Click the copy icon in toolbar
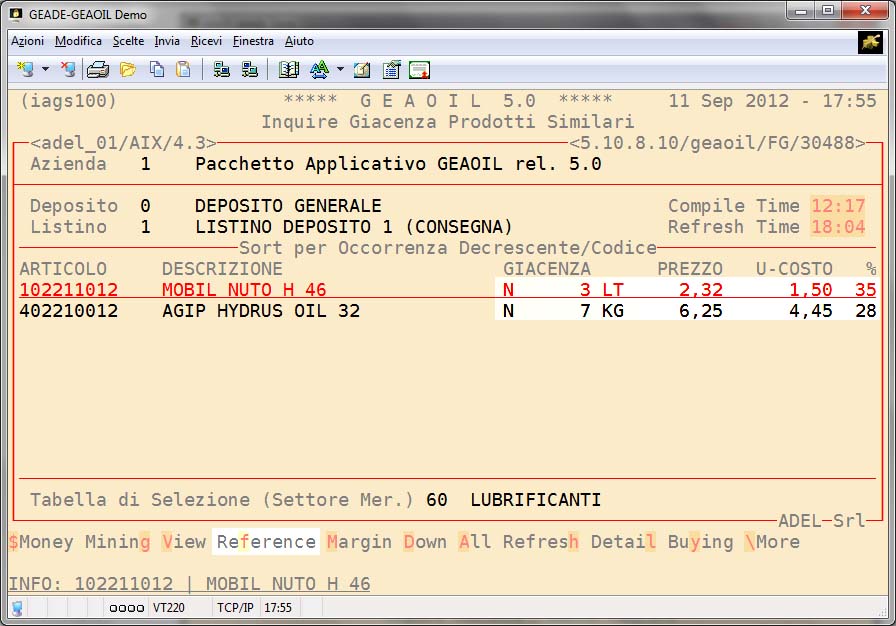The width and height of the screenshot is (896, 626). click(156, 69)
